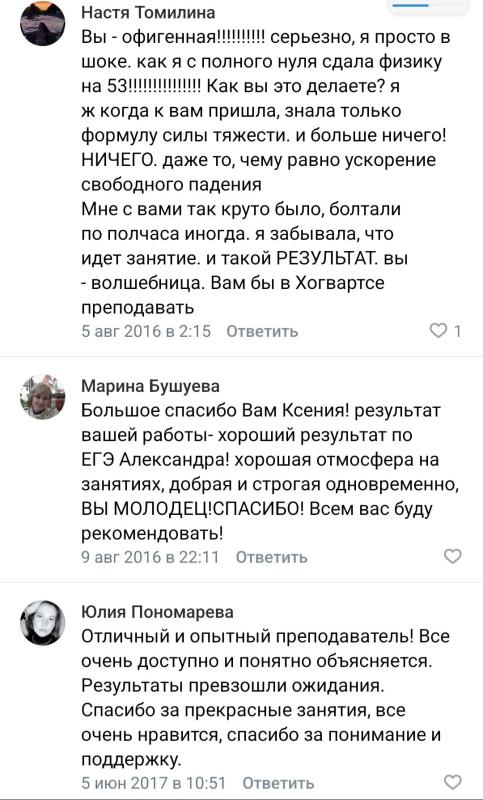
Task: Click Ответить under Юлия Пономарева's comment
Action: (278, 782)
